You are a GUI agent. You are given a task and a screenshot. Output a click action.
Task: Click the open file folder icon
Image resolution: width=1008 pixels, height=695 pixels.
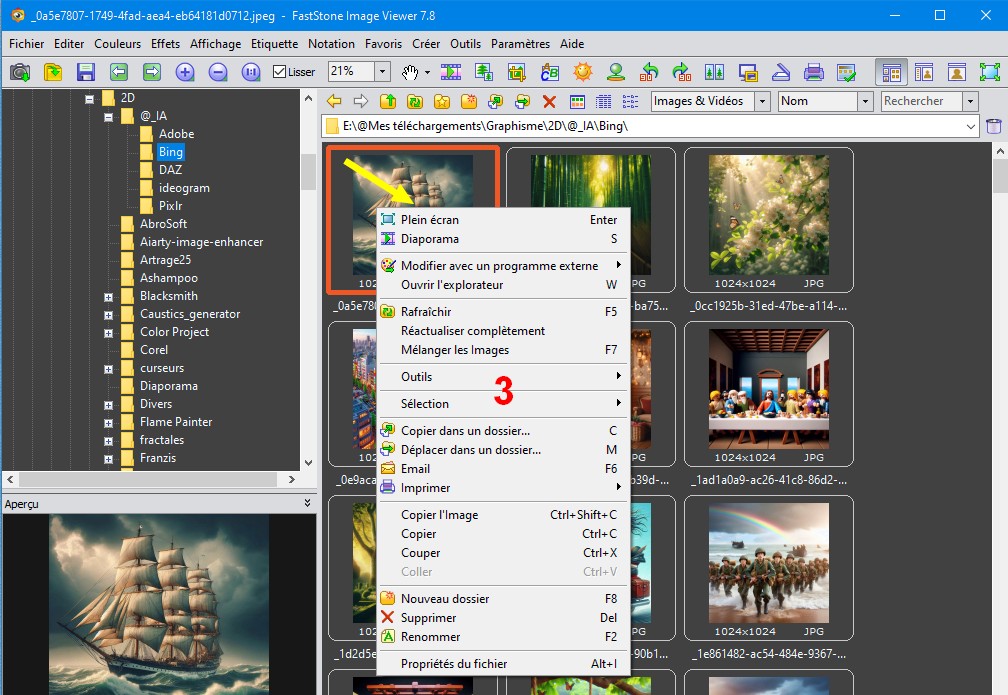point(53,71)
